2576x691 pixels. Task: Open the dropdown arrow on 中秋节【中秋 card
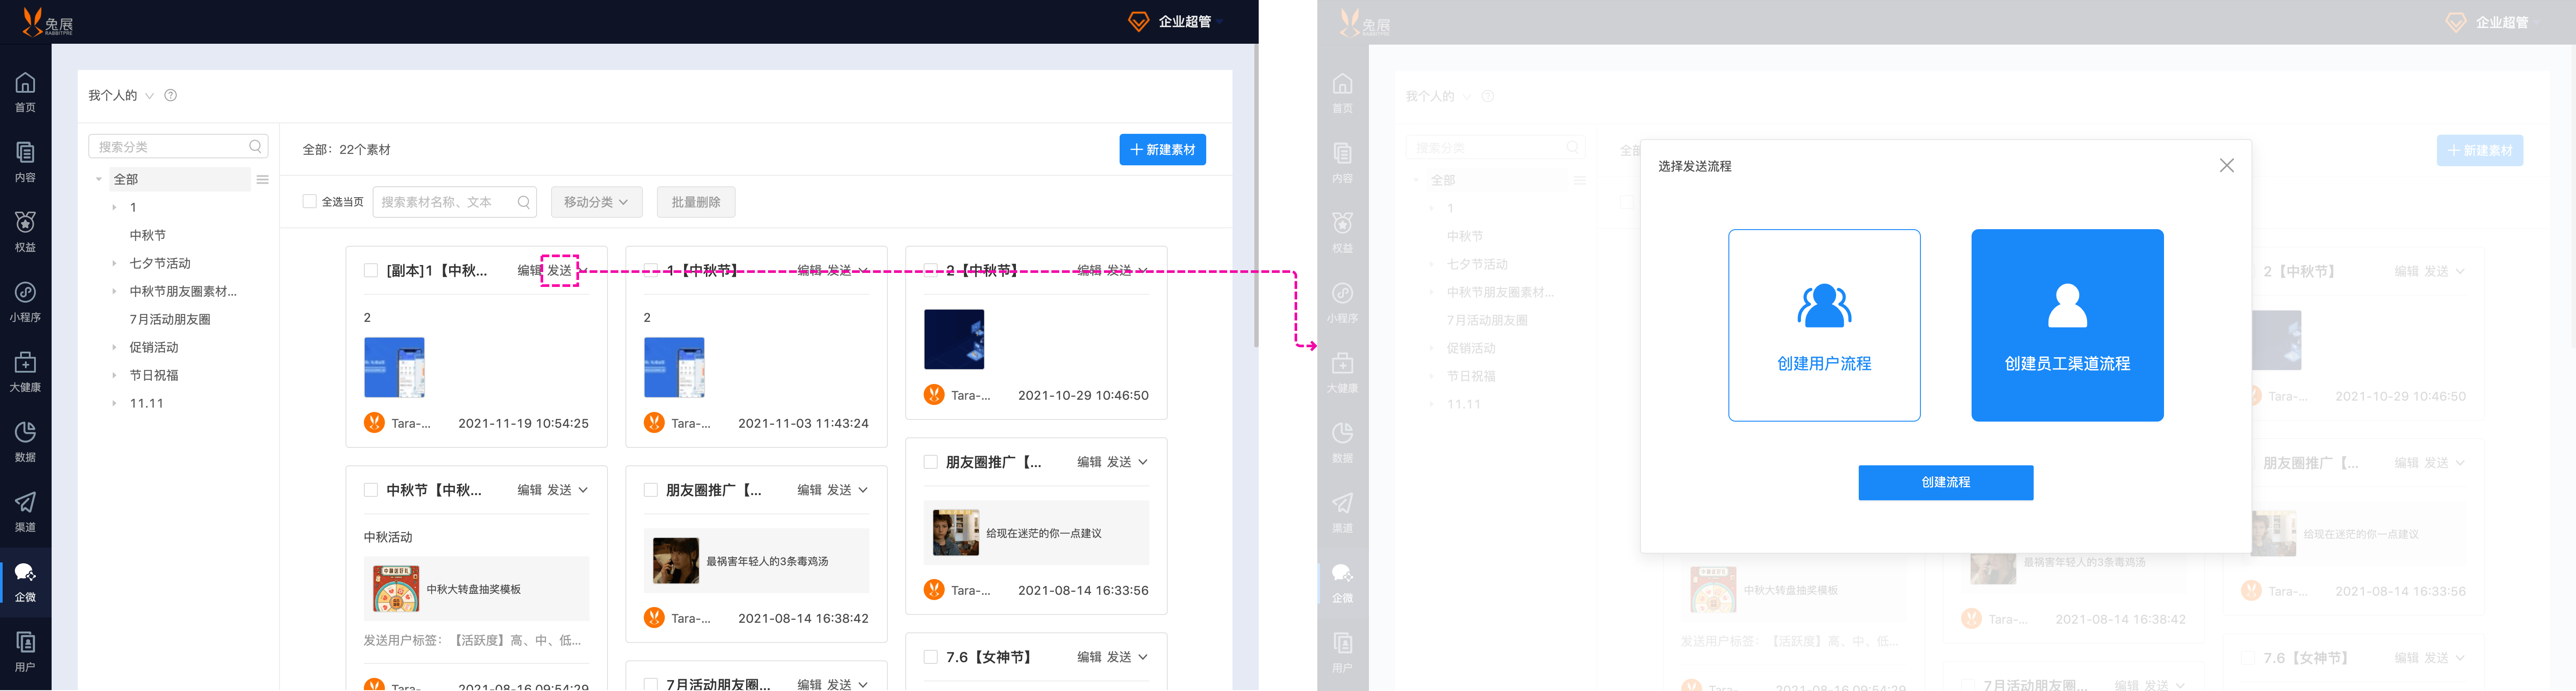point(583,490)
